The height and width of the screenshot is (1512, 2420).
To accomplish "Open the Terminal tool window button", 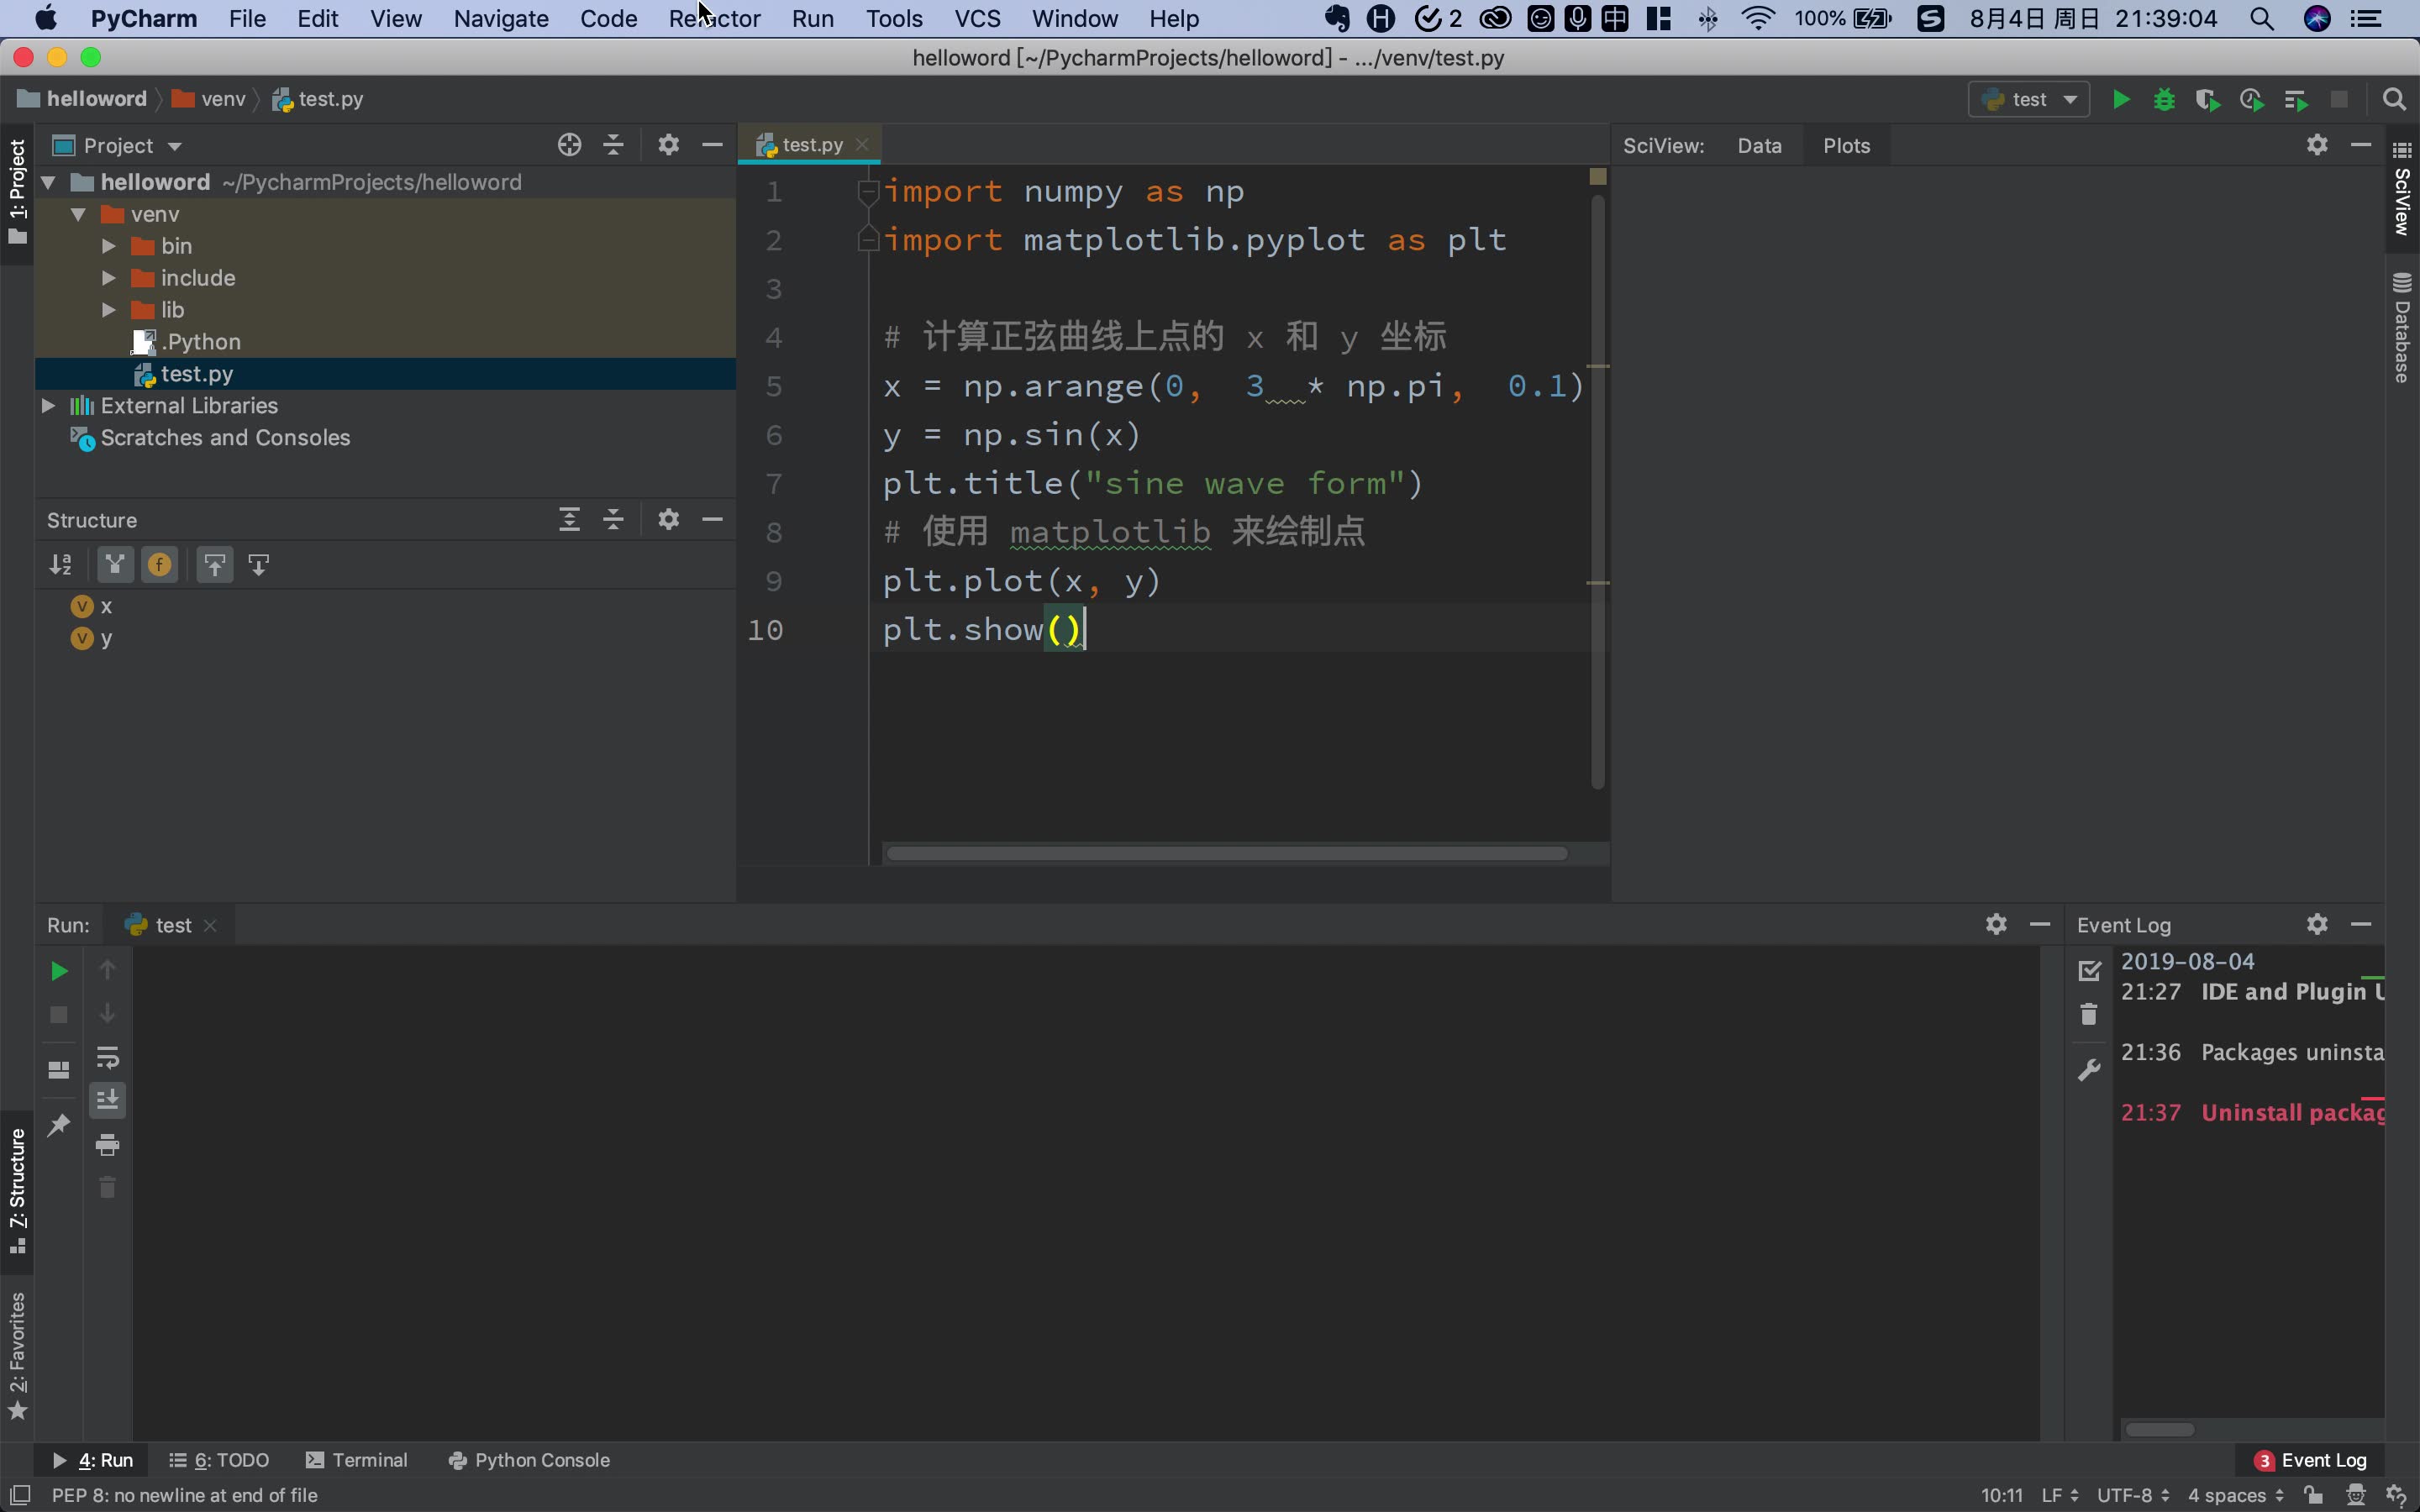I will click(357, 1460).
